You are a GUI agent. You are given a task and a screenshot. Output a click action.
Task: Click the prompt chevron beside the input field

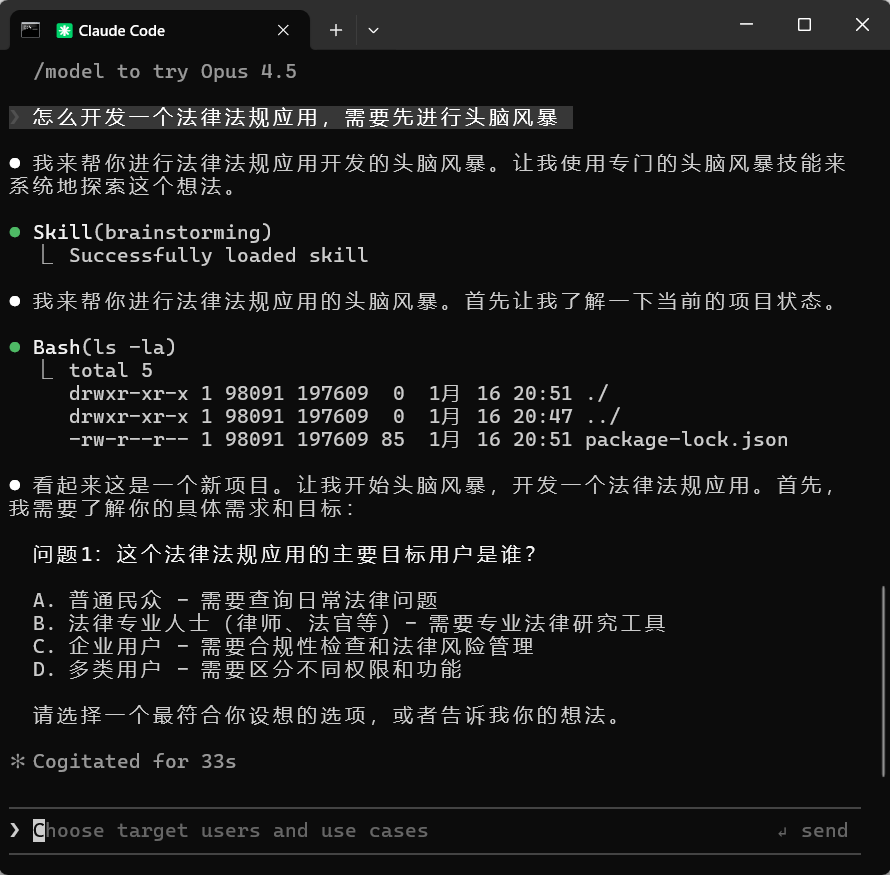point(14,830)
